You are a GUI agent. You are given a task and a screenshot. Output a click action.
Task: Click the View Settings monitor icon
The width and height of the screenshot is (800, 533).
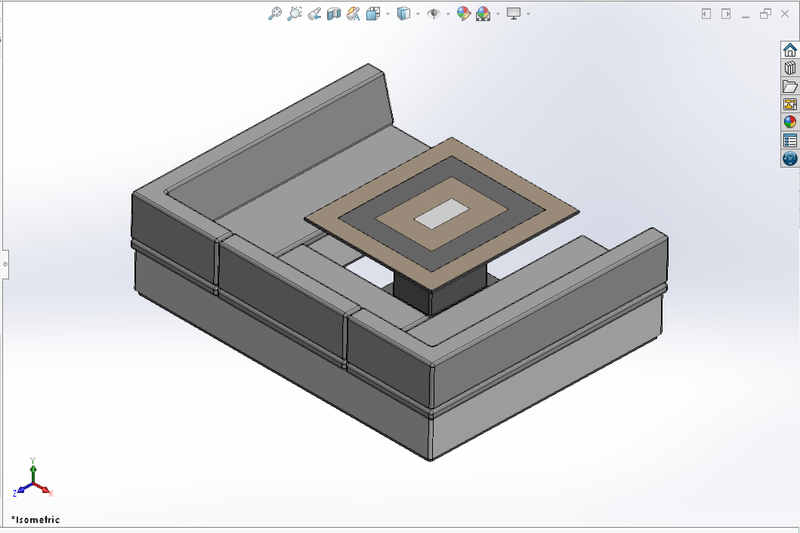point(513,14)
